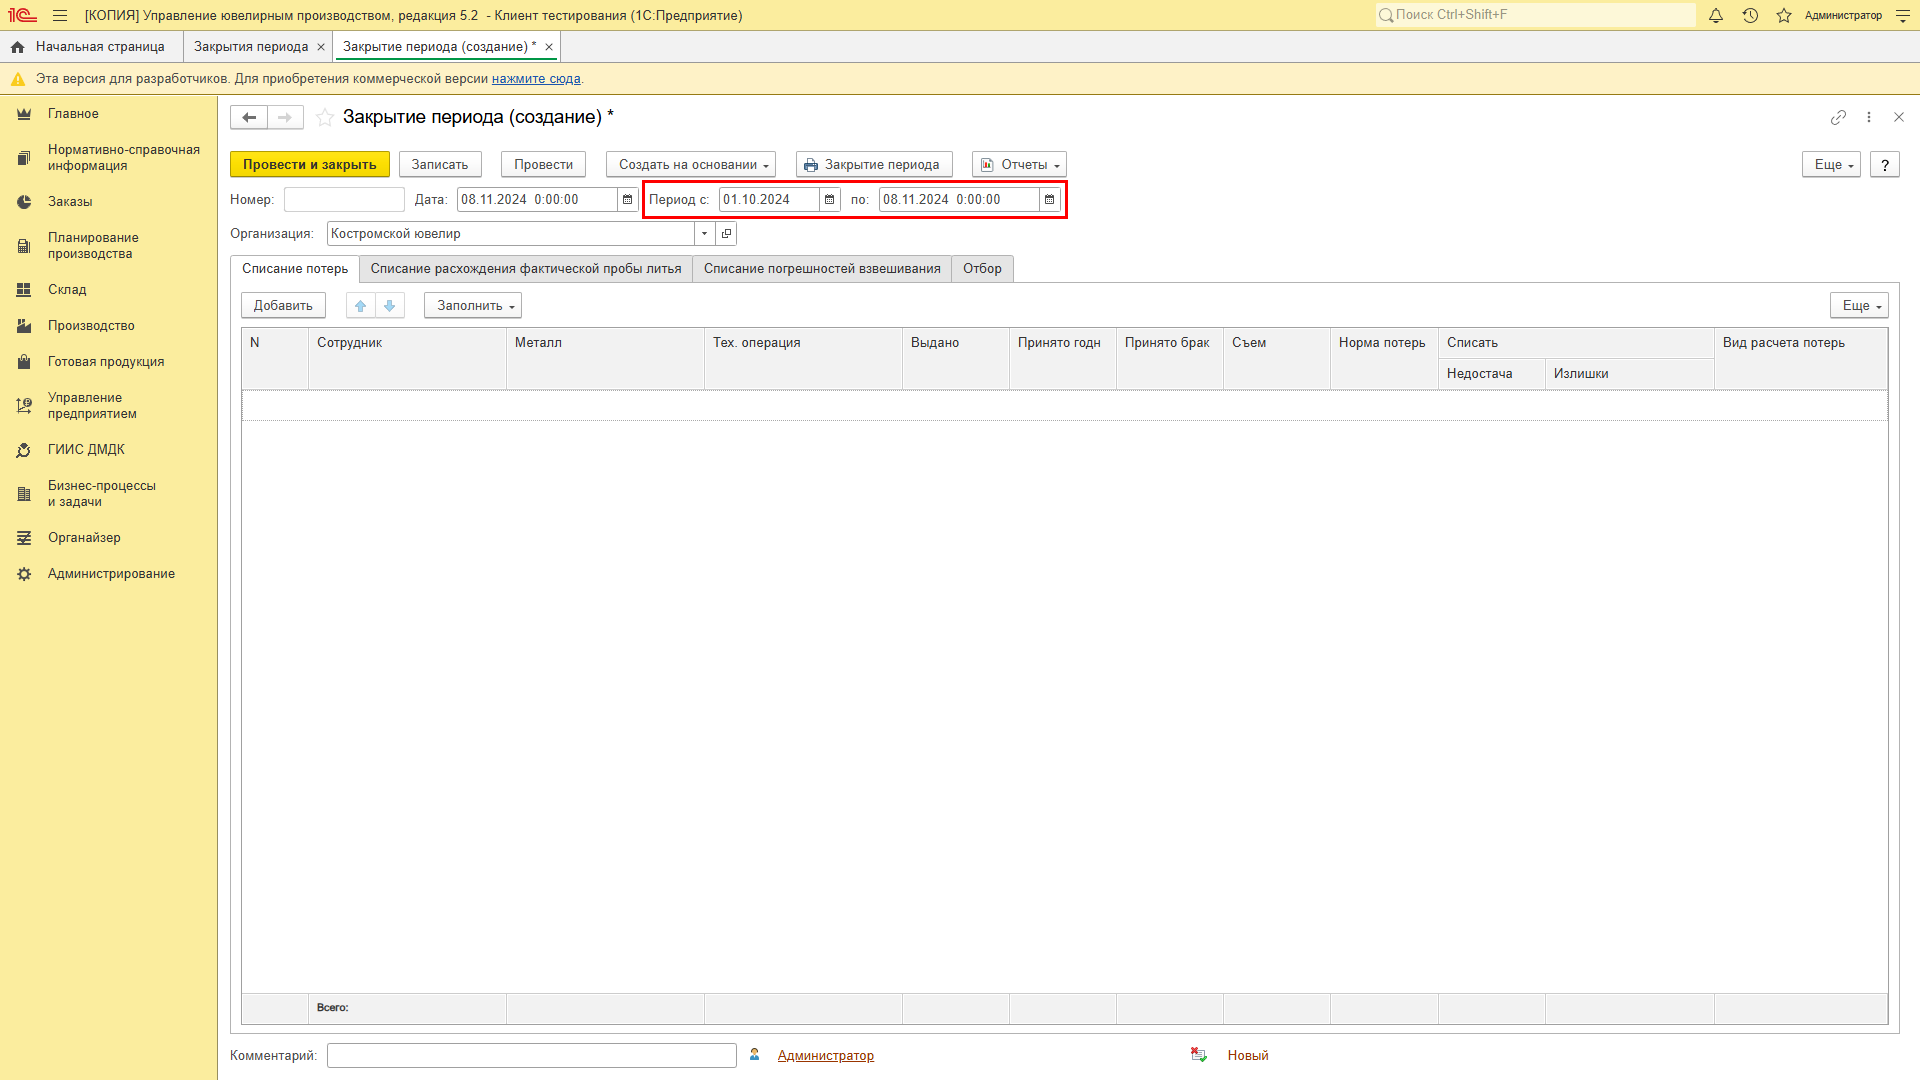Open the three-dot form options menu
1920x1080 pixels.
pyautogui.click(x=1868, y=117)
